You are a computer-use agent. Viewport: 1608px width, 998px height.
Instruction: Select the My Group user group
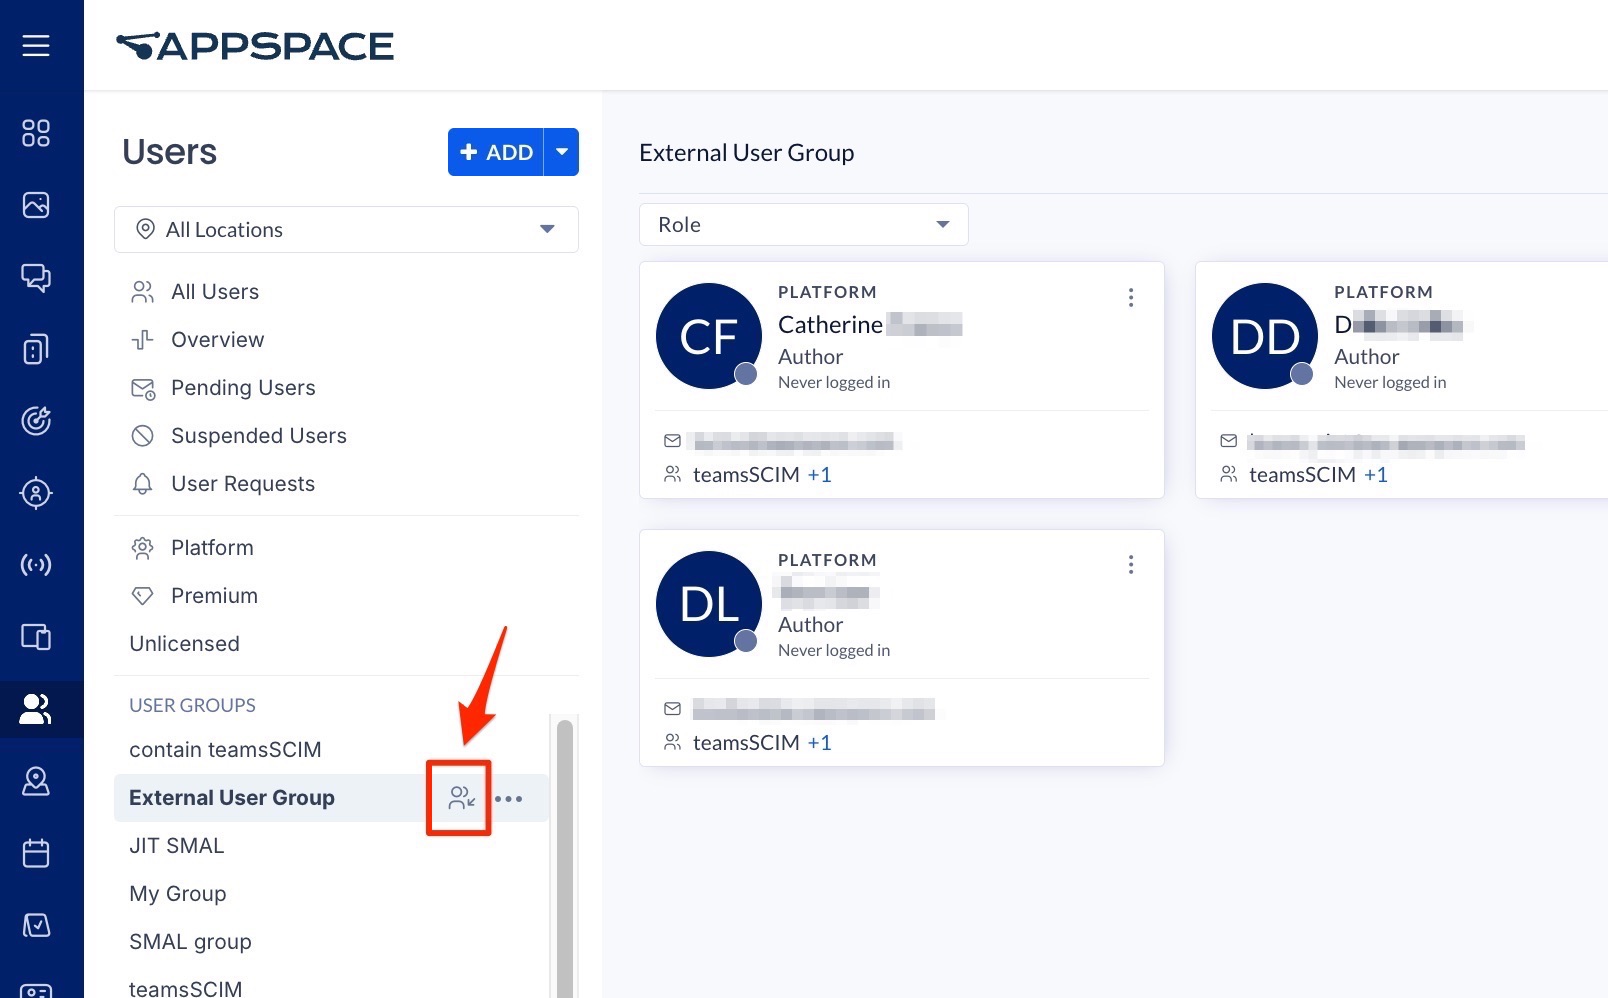[x=178, y=894]
